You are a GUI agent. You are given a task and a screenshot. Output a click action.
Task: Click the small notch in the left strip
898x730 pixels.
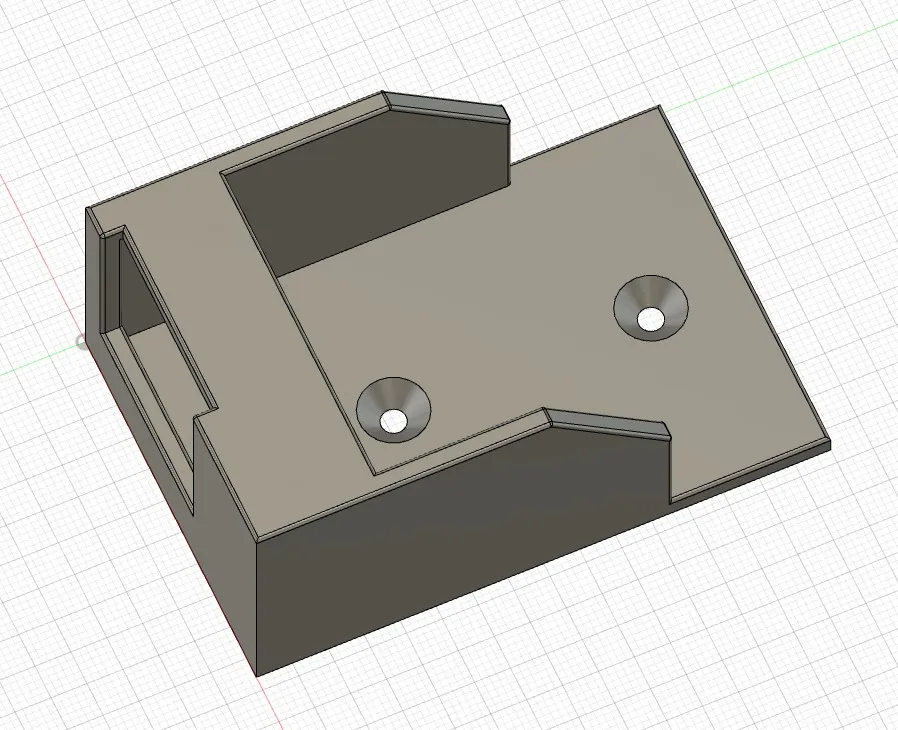point(206,413)
